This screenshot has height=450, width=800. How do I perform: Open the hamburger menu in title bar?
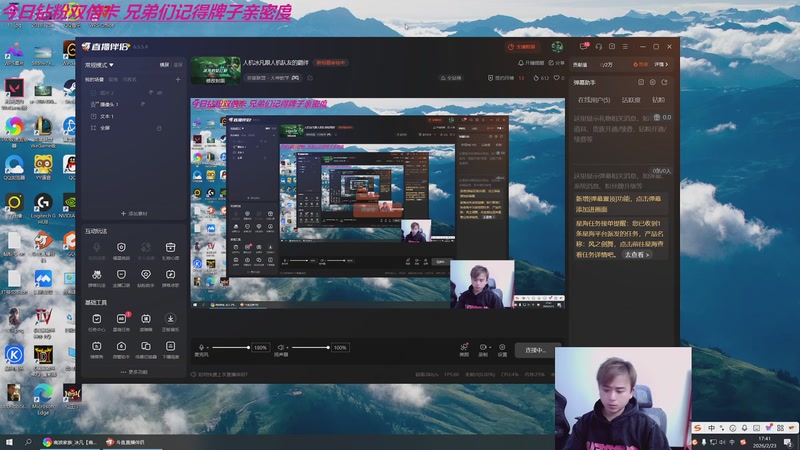(625, 46)
